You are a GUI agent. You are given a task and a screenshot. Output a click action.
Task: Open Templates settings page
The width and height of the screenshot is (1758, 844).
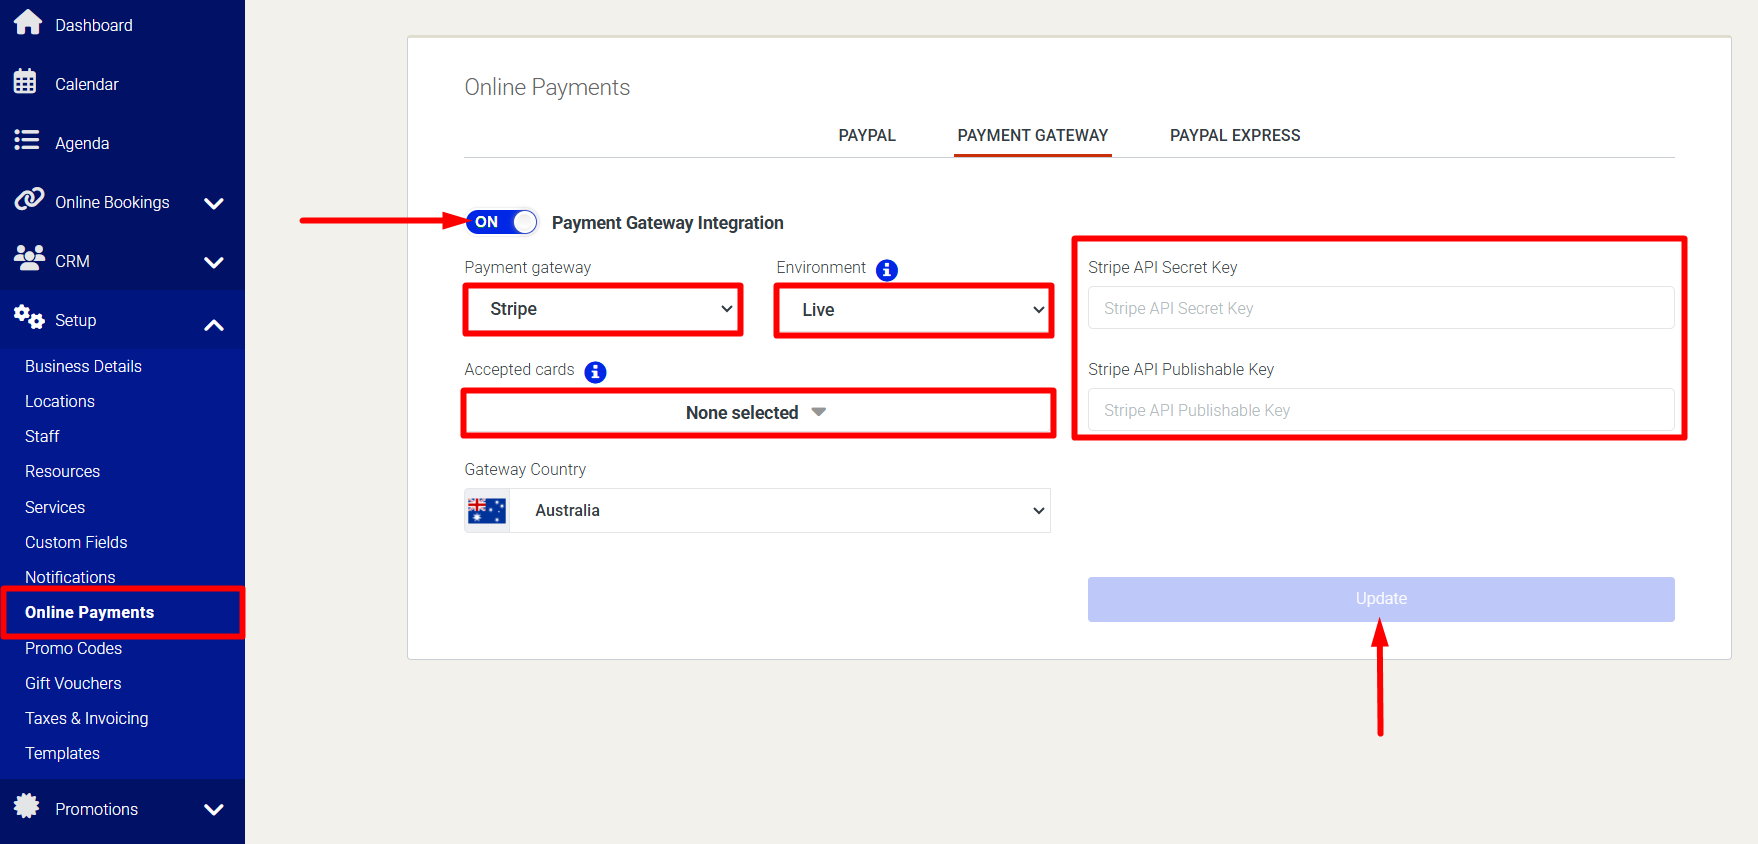click(x=62, y=753)
